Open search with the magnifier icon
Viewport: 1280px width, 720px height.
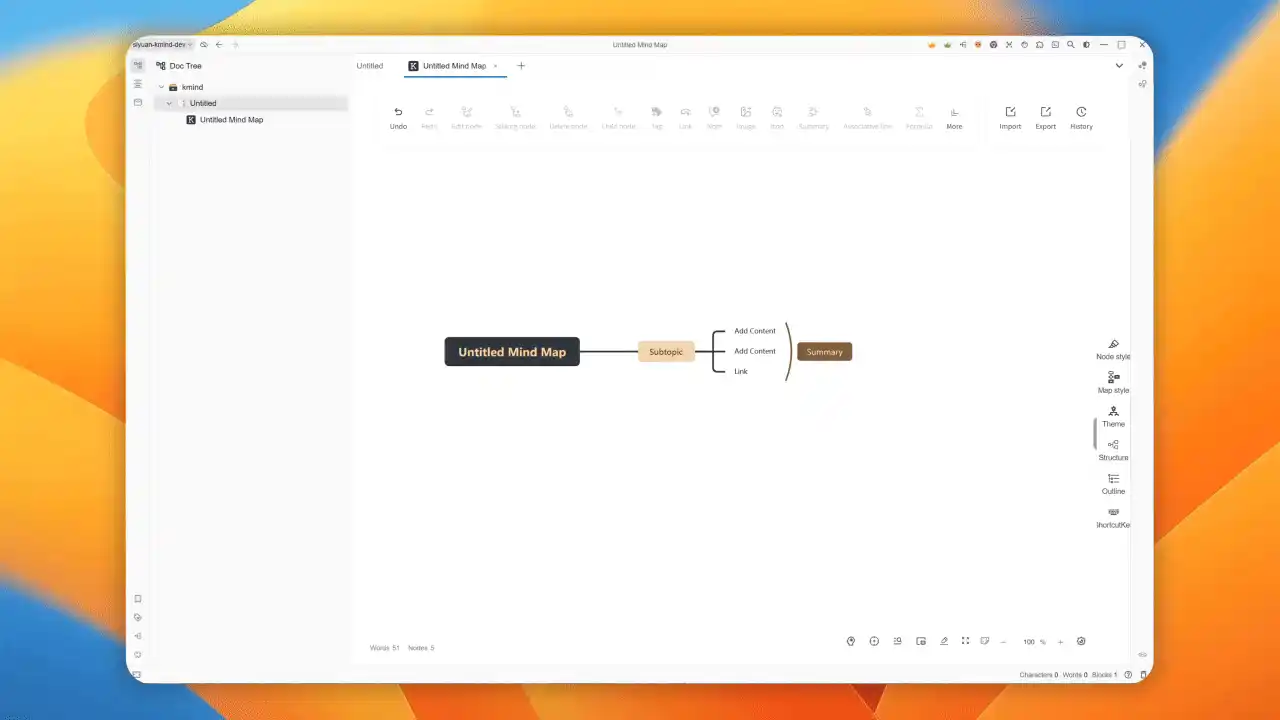coord(1070,45)
